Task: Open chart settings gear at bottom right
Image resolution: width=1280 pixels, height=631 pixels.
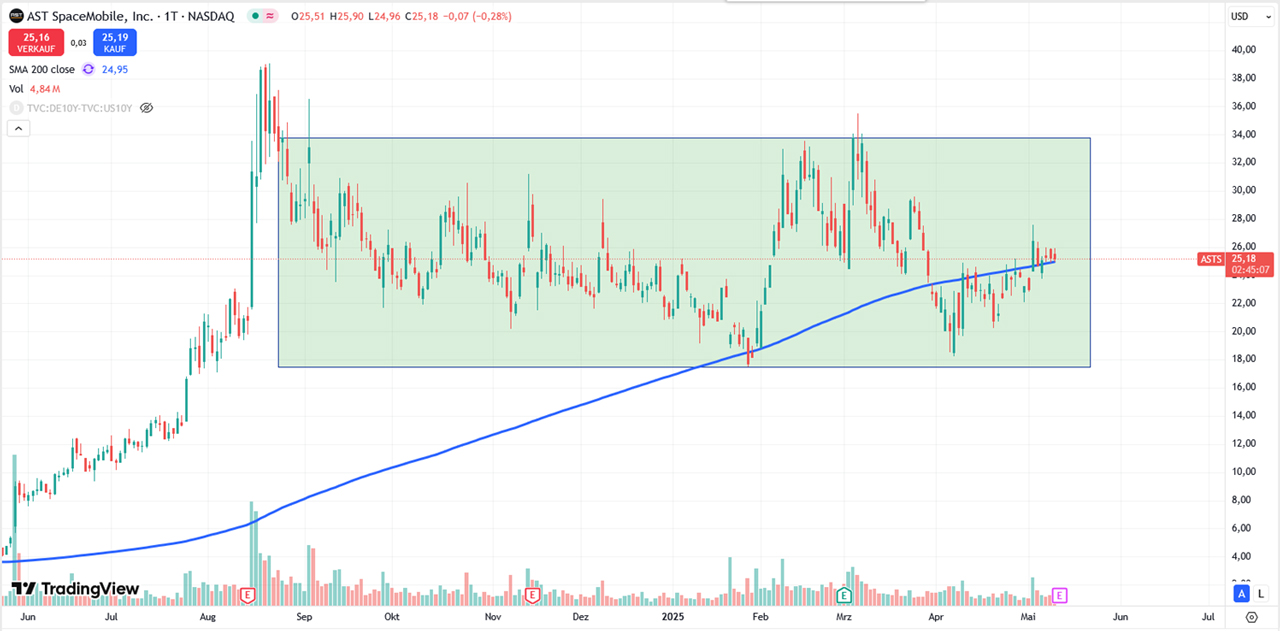Action: [x=1251, y=618]
